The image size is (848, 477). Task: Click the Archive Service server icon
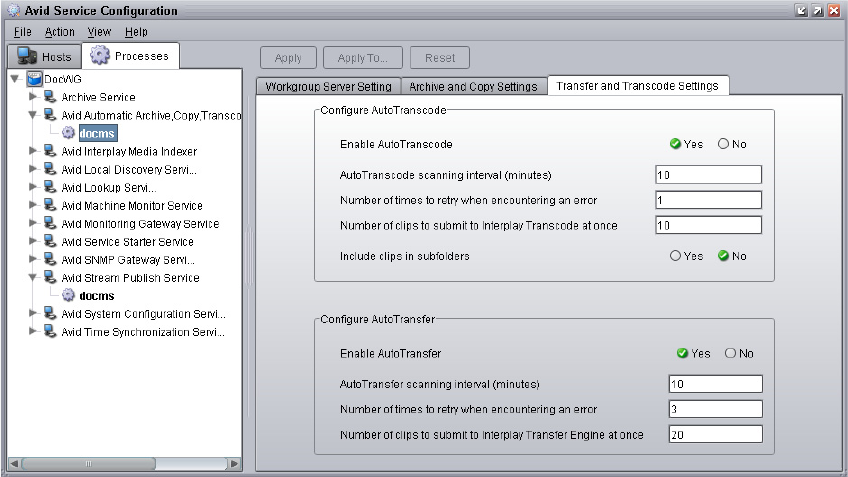click(x=50, y=97)
